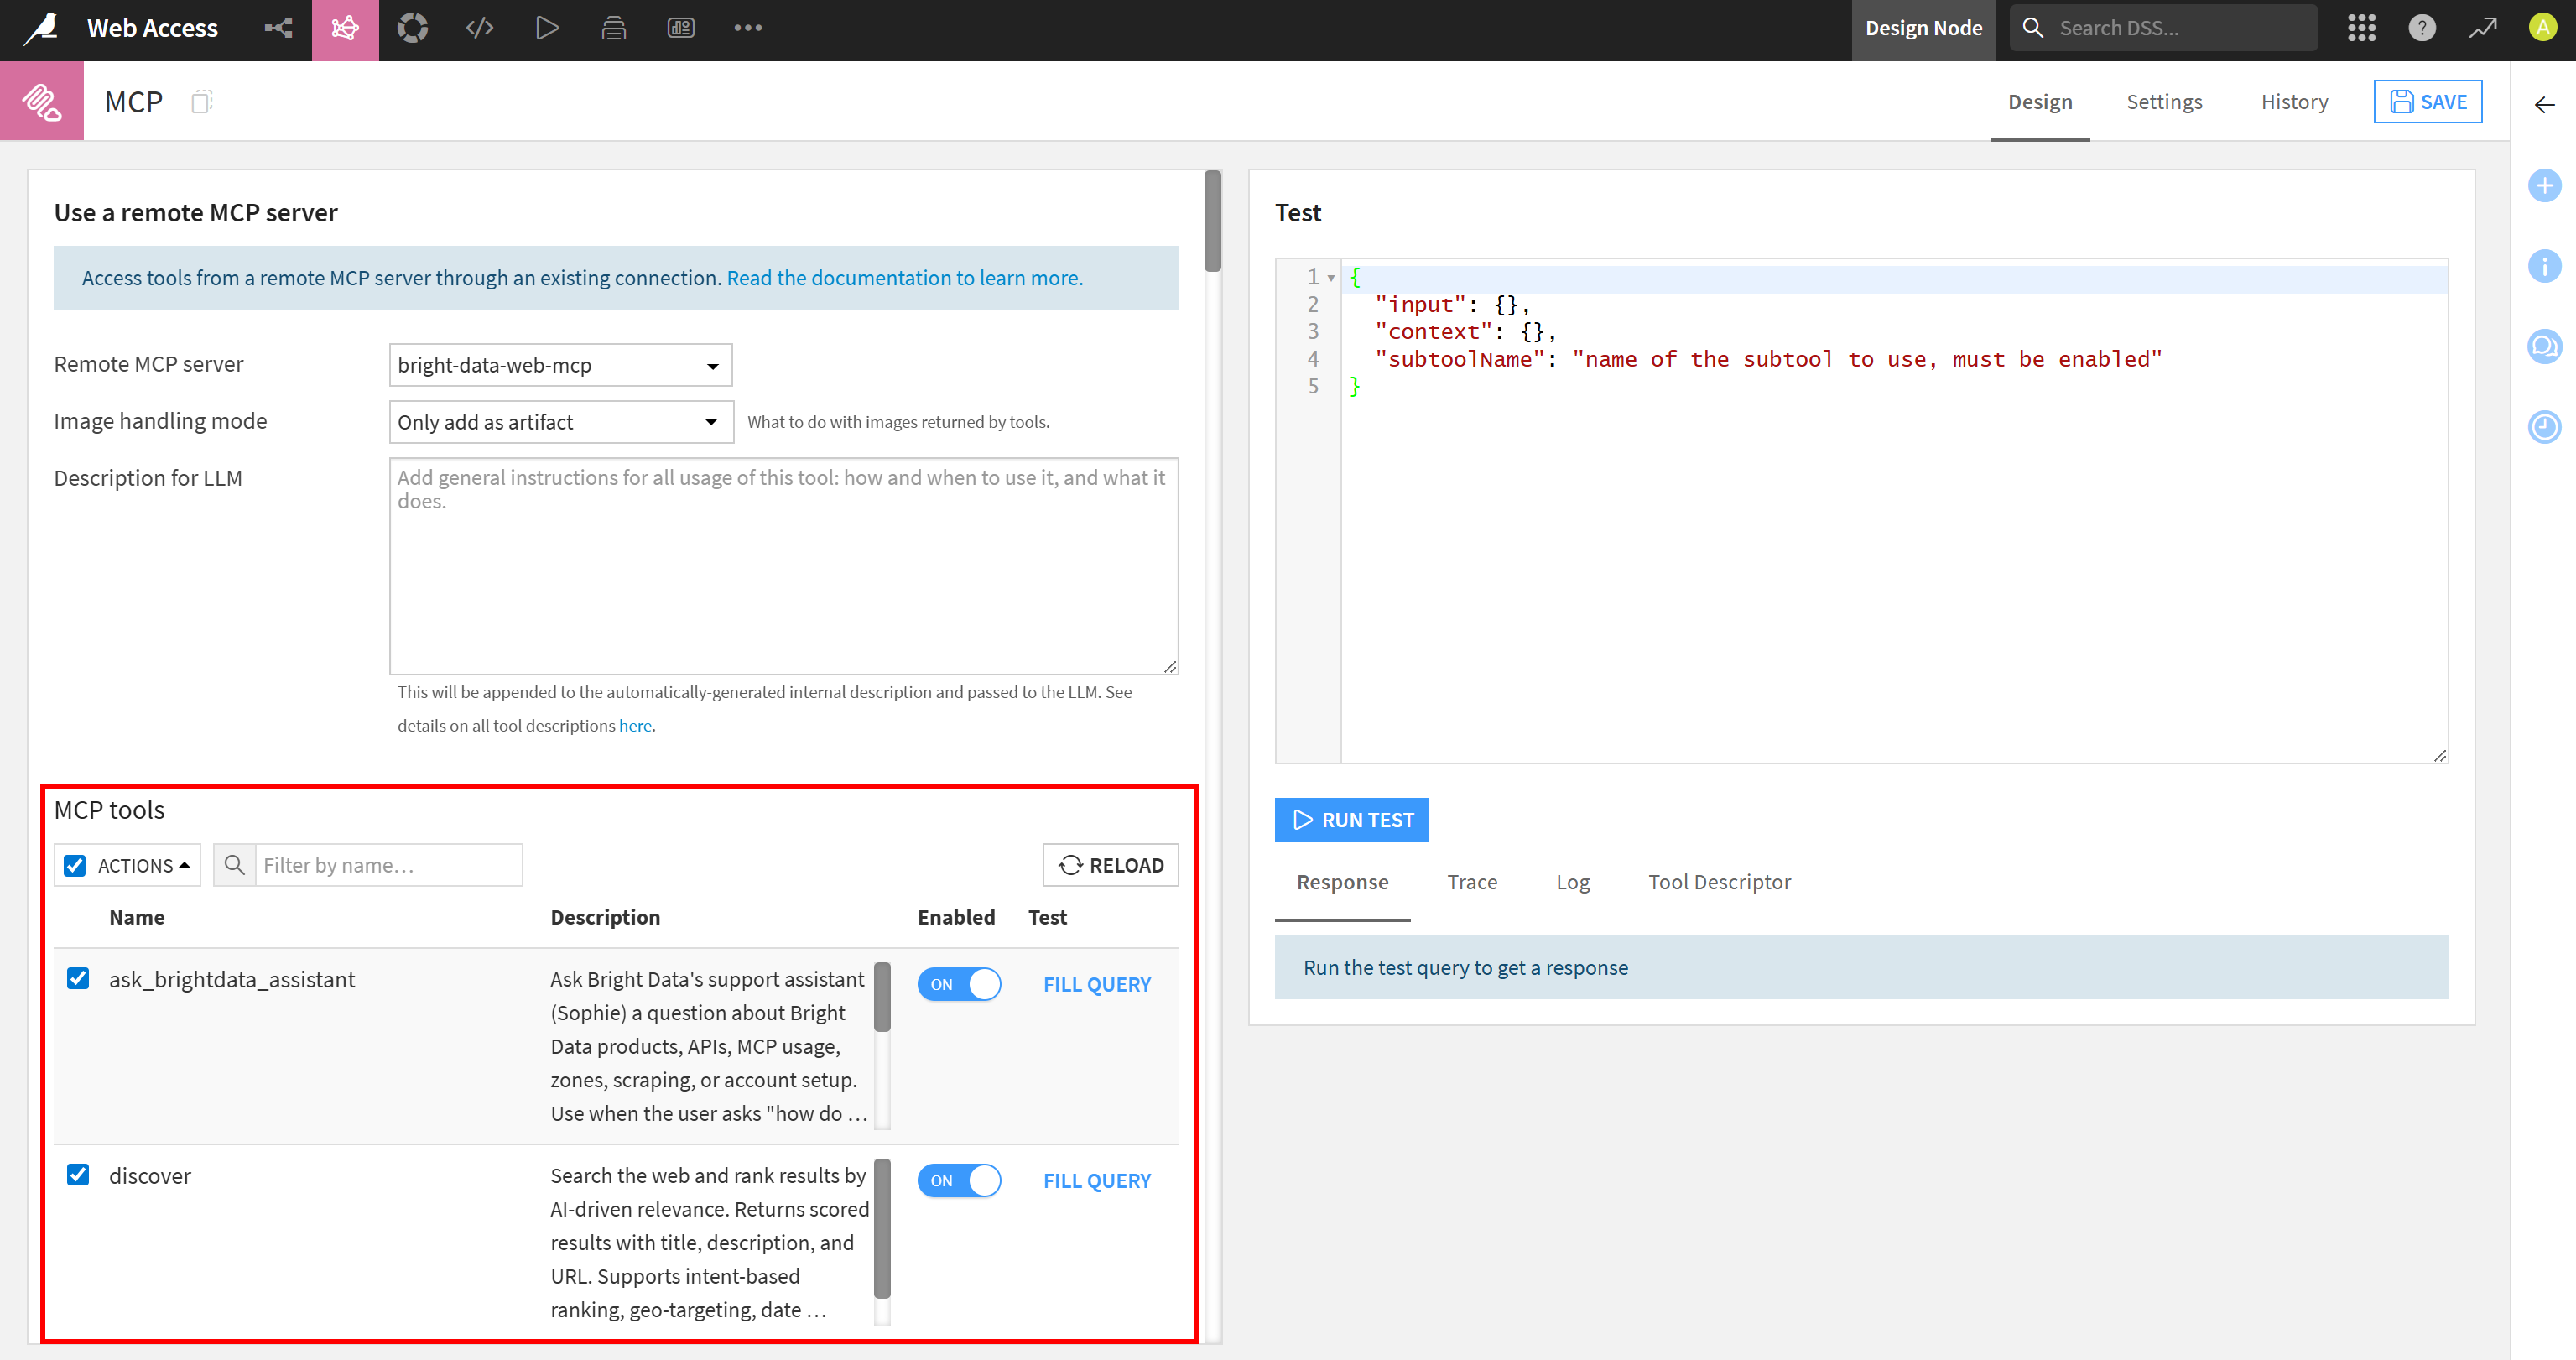Click the filter magnifier icon

[x=235, y=865]
